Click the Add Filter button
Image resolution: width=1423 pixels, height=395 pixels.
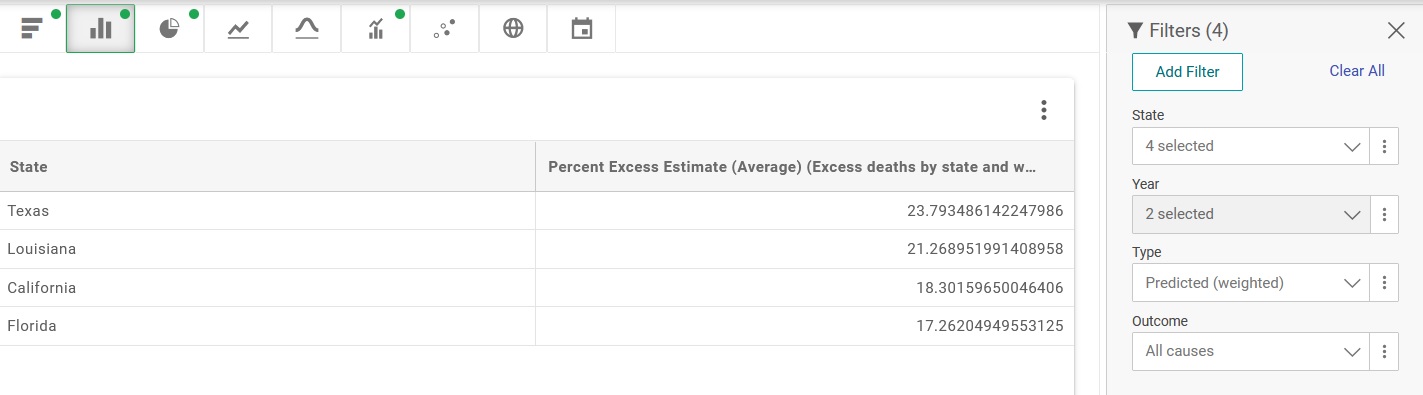[x=1187, y=72]
